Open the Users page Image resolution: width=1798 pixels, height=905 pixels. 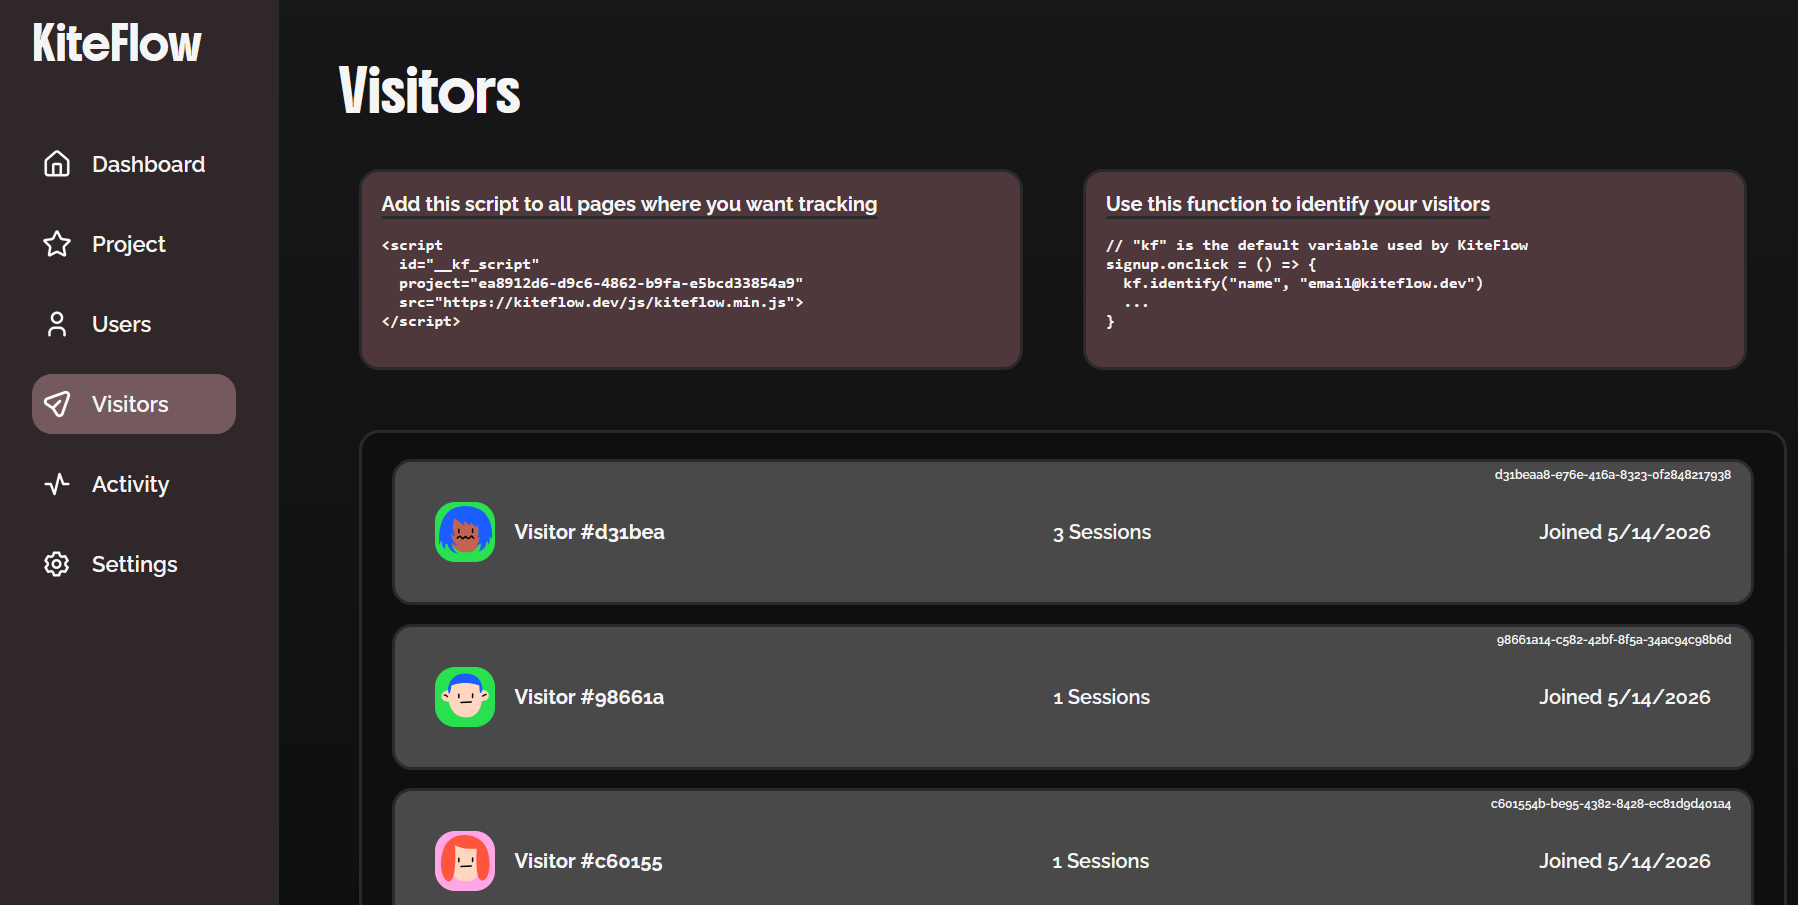point(134,324)
